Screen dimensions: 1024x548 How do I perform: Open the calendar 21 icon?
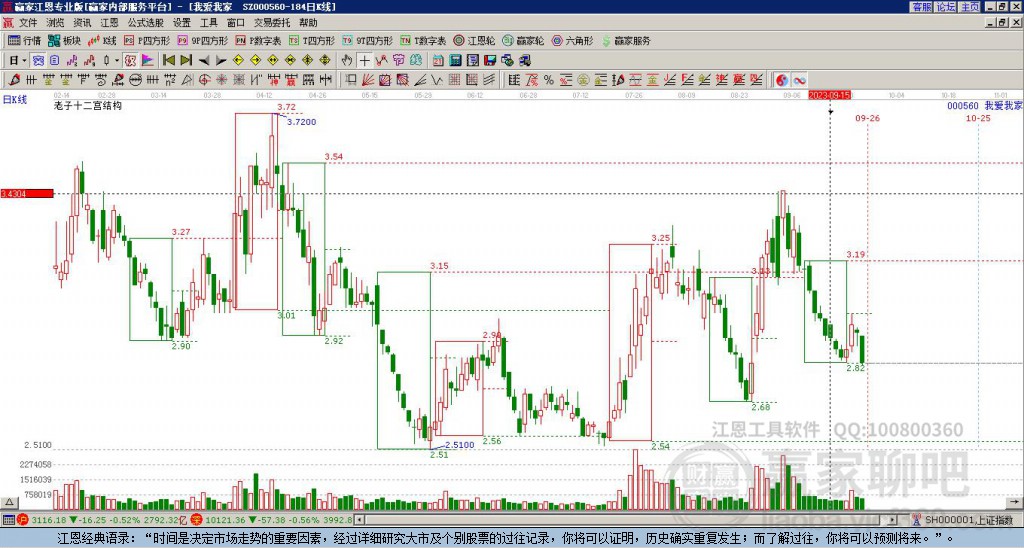coord(438,61)
